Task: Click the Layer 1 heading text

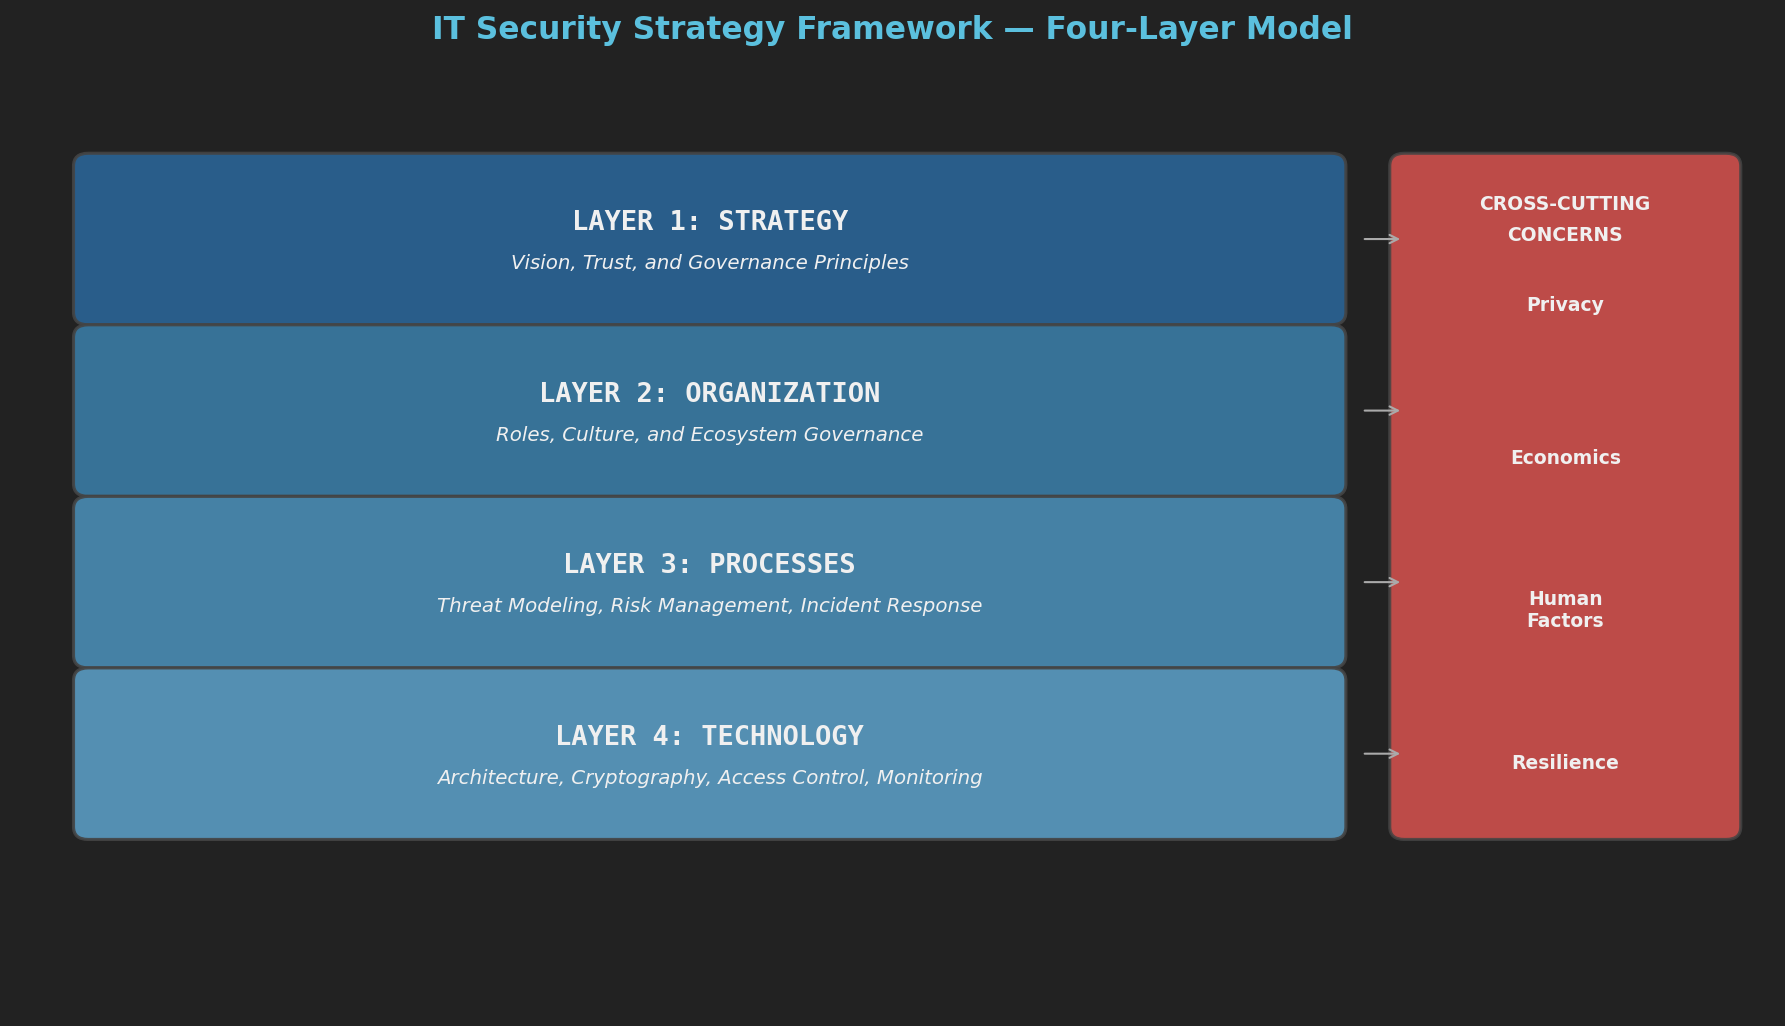Action: pos(710,220)
